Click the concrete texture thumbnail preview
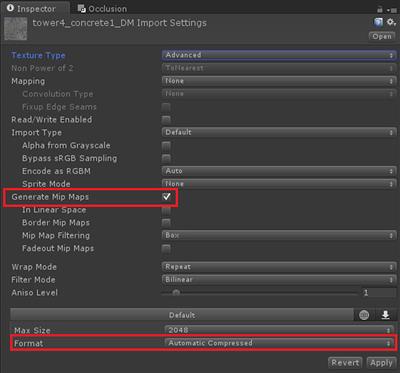Image resolution: width=400 pixels, height=373 pixels. (x=15, y=29)
